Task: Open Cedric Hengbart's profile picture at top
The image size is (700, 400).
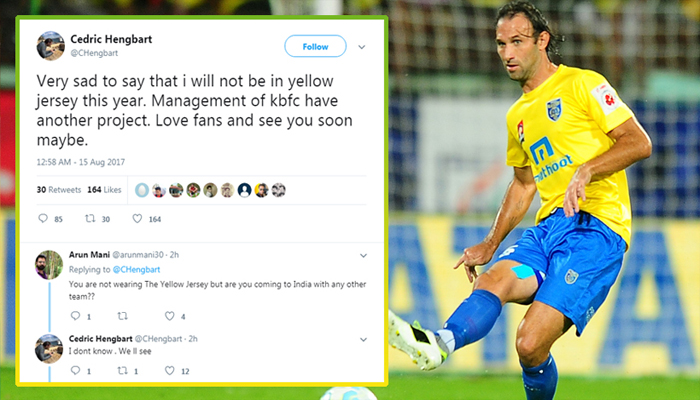Action: click(50, 46)
